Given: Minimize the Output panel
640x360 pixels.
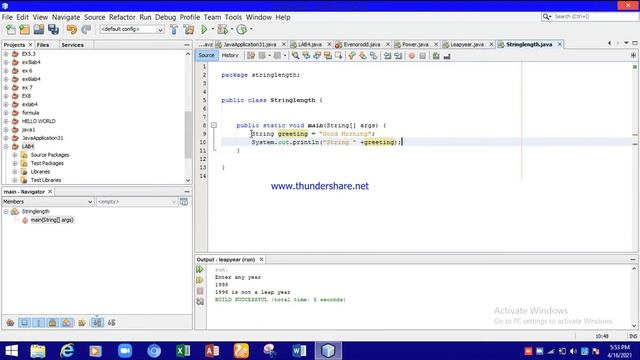Looking at the screenshot, I should coord(633,260).
